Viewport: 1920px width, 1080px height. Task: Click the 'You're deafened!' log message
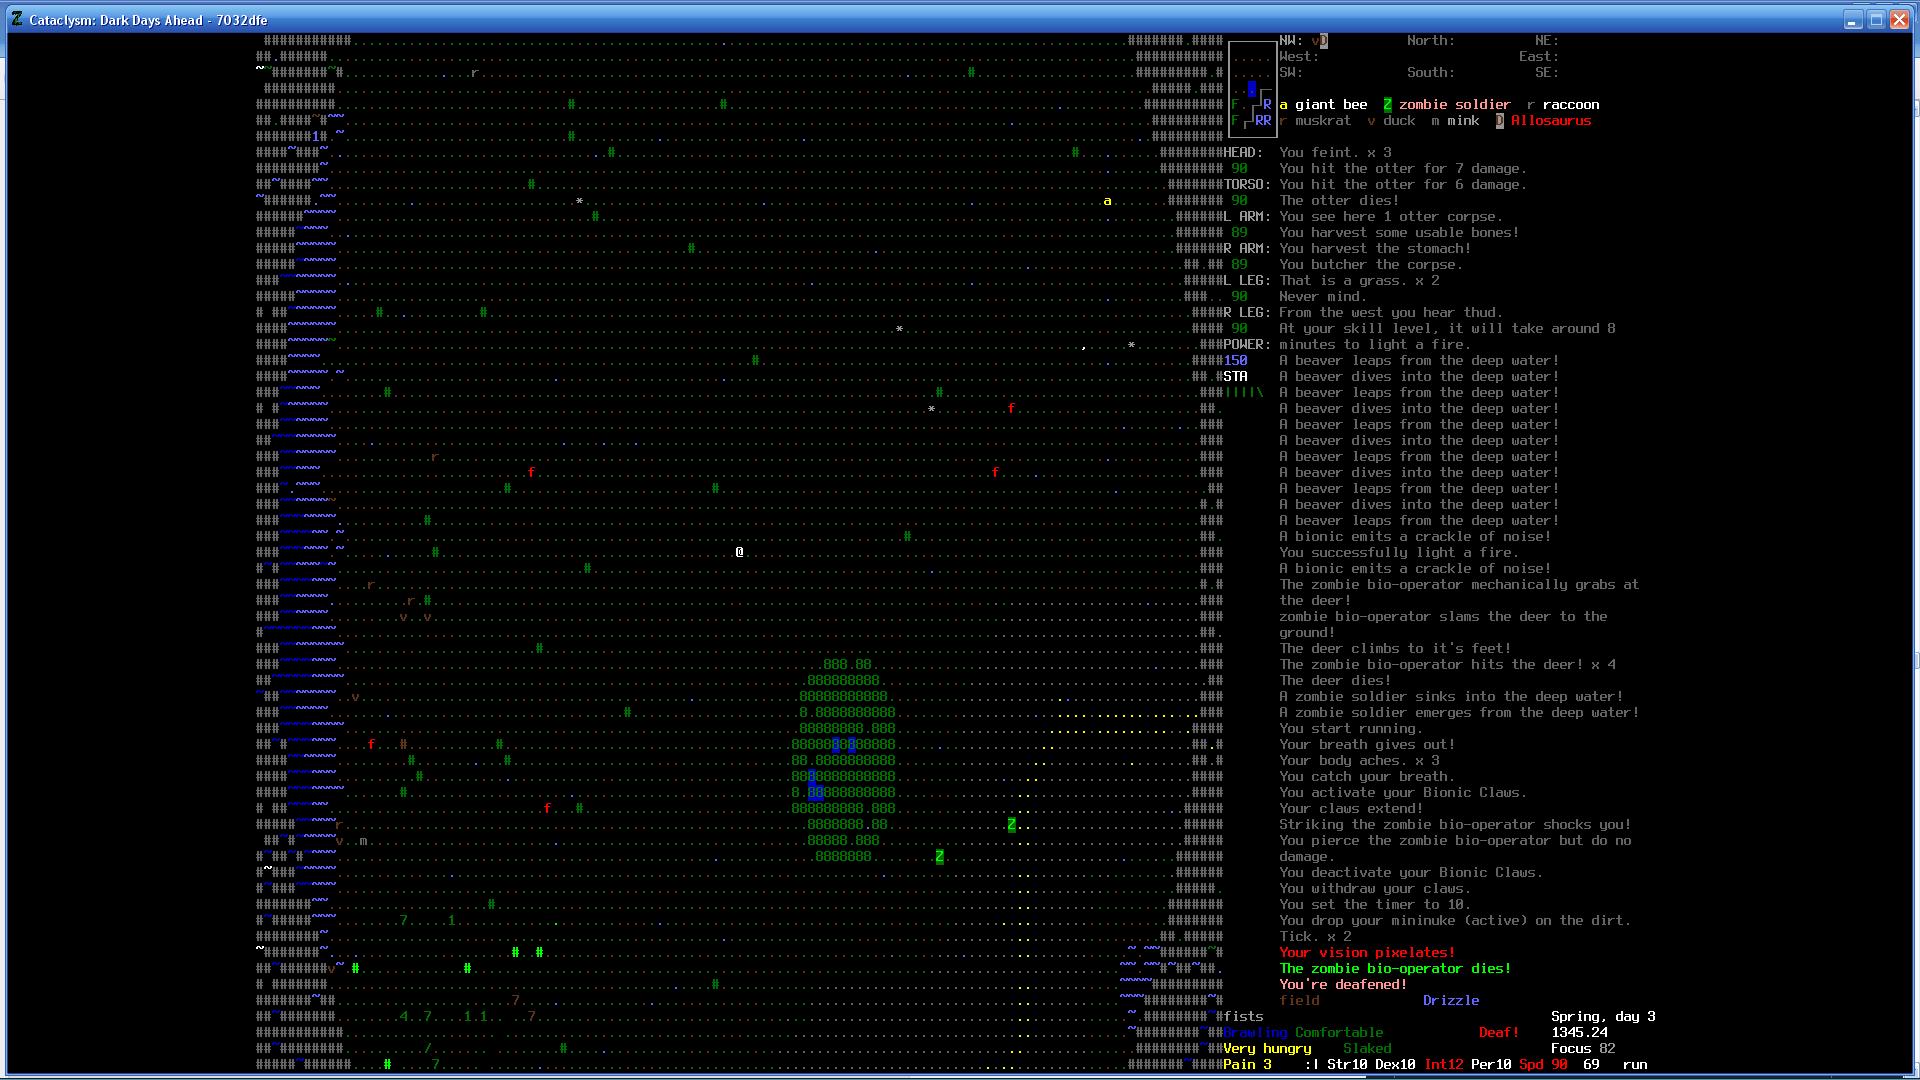pyautogui.click(x=1342, y=984)
